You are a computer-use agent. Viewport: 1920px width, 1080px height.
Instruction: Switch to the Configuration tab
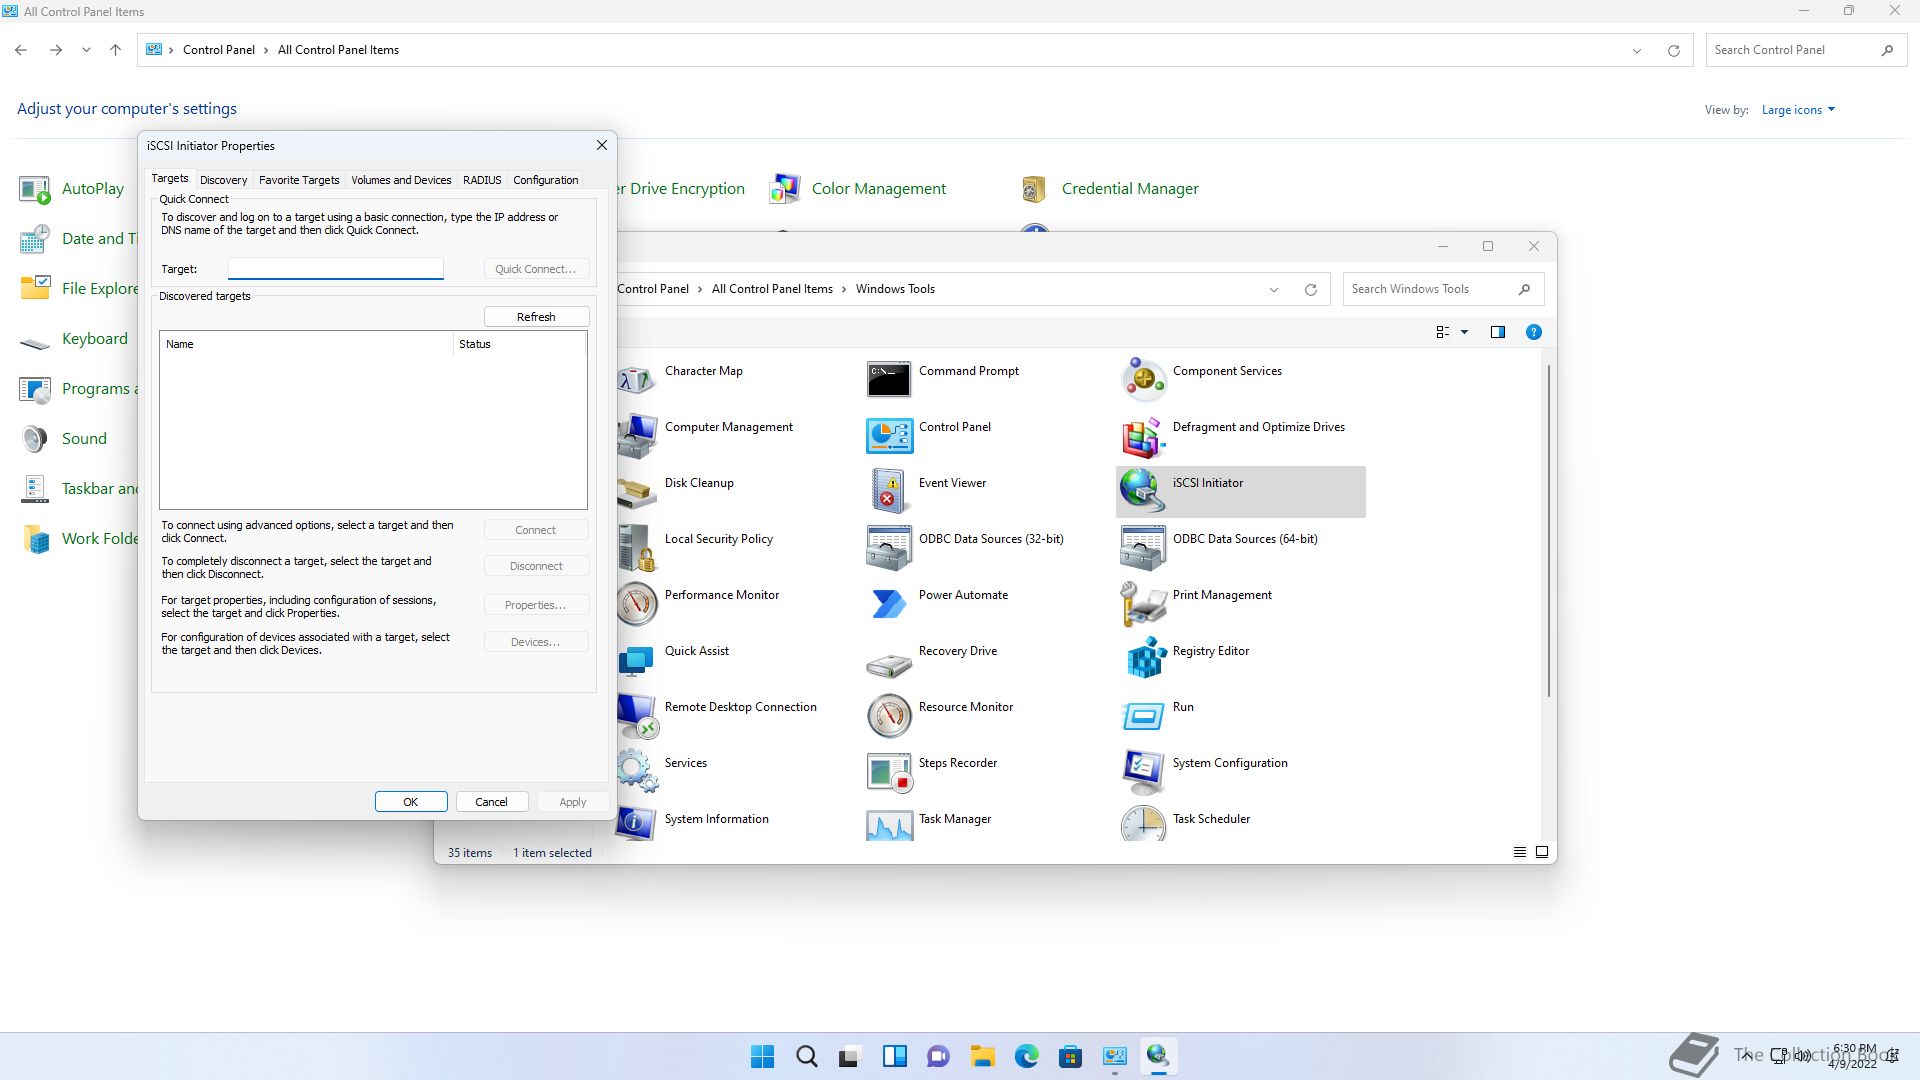click(x=545, y=180)
